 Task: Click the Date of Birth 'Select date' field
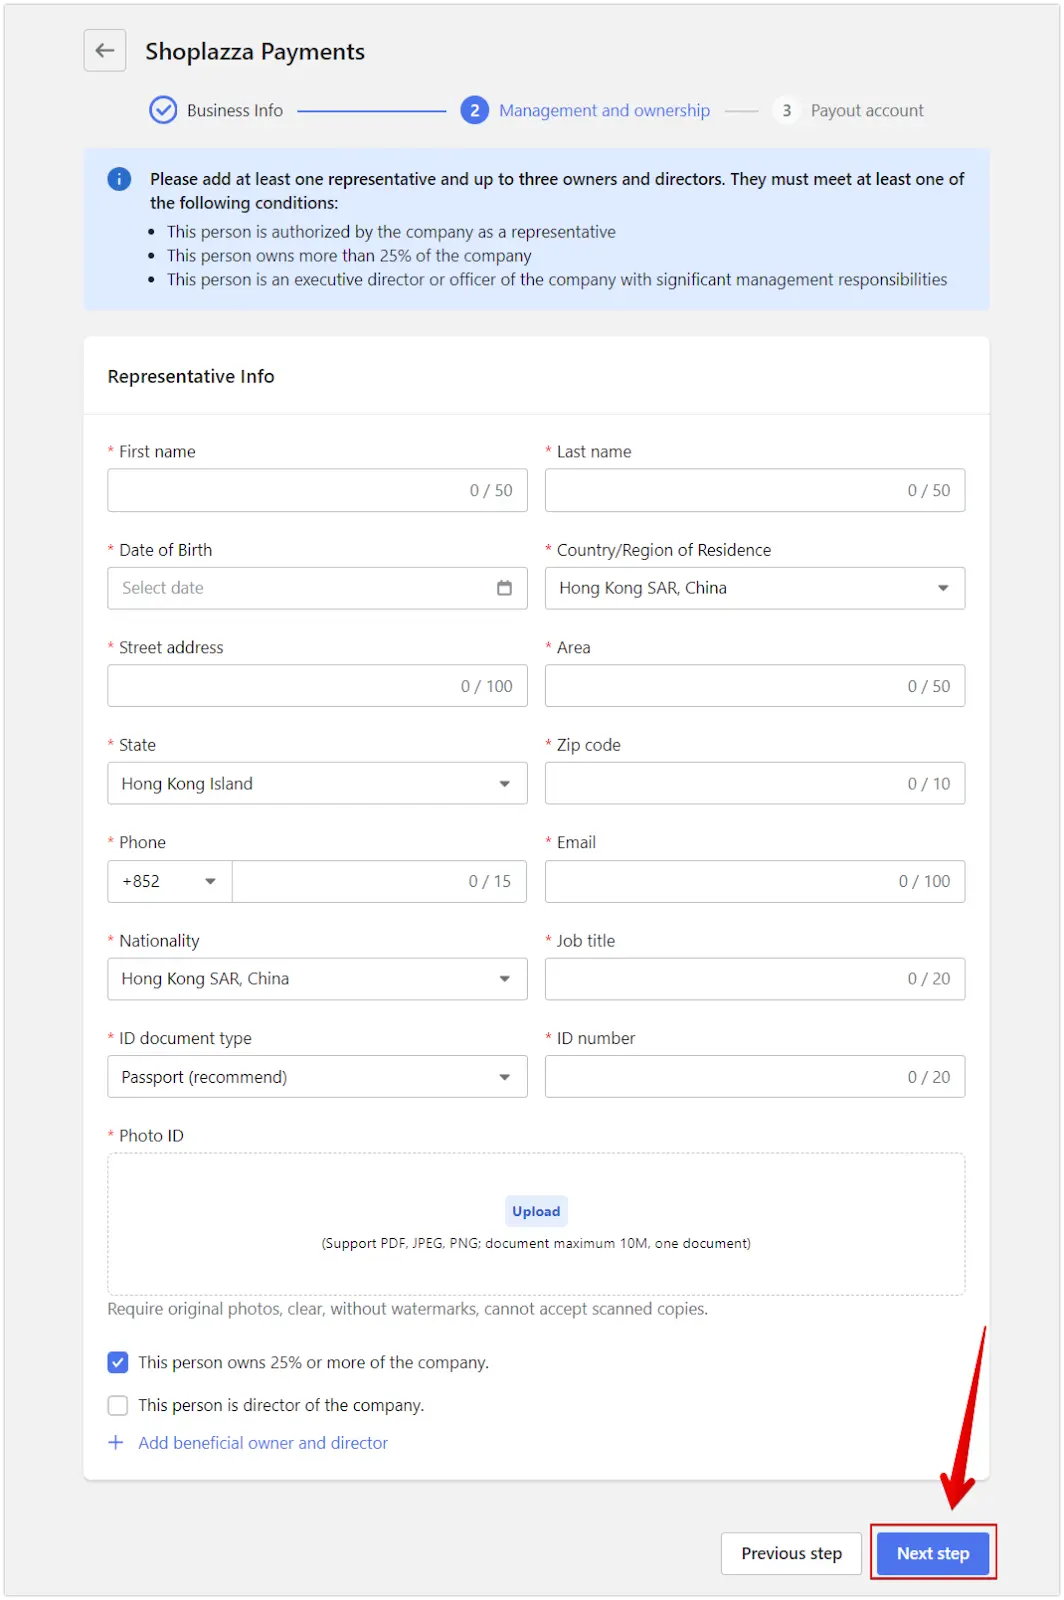[x=317, y=588]
